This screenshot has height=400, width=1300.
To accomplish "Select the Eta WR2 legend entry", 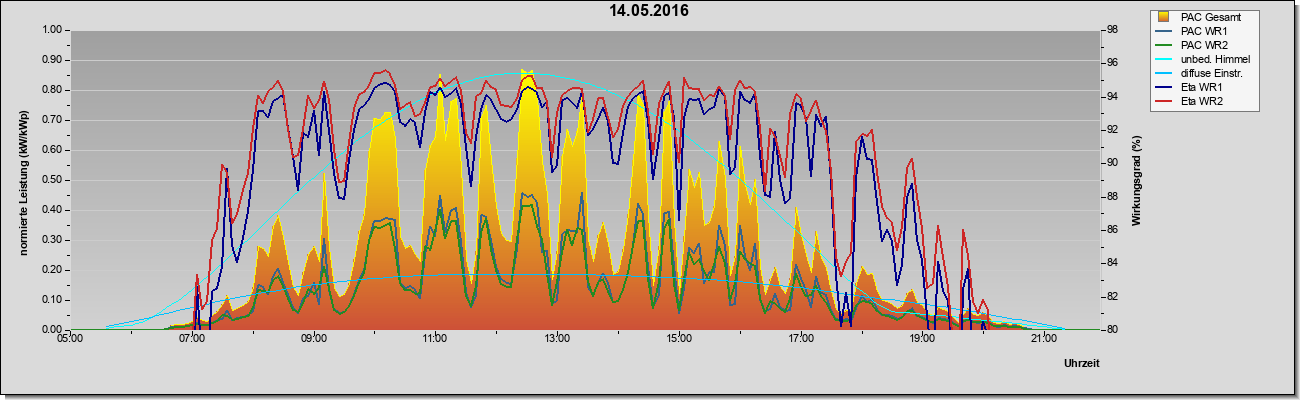I will coord(1202,101).
